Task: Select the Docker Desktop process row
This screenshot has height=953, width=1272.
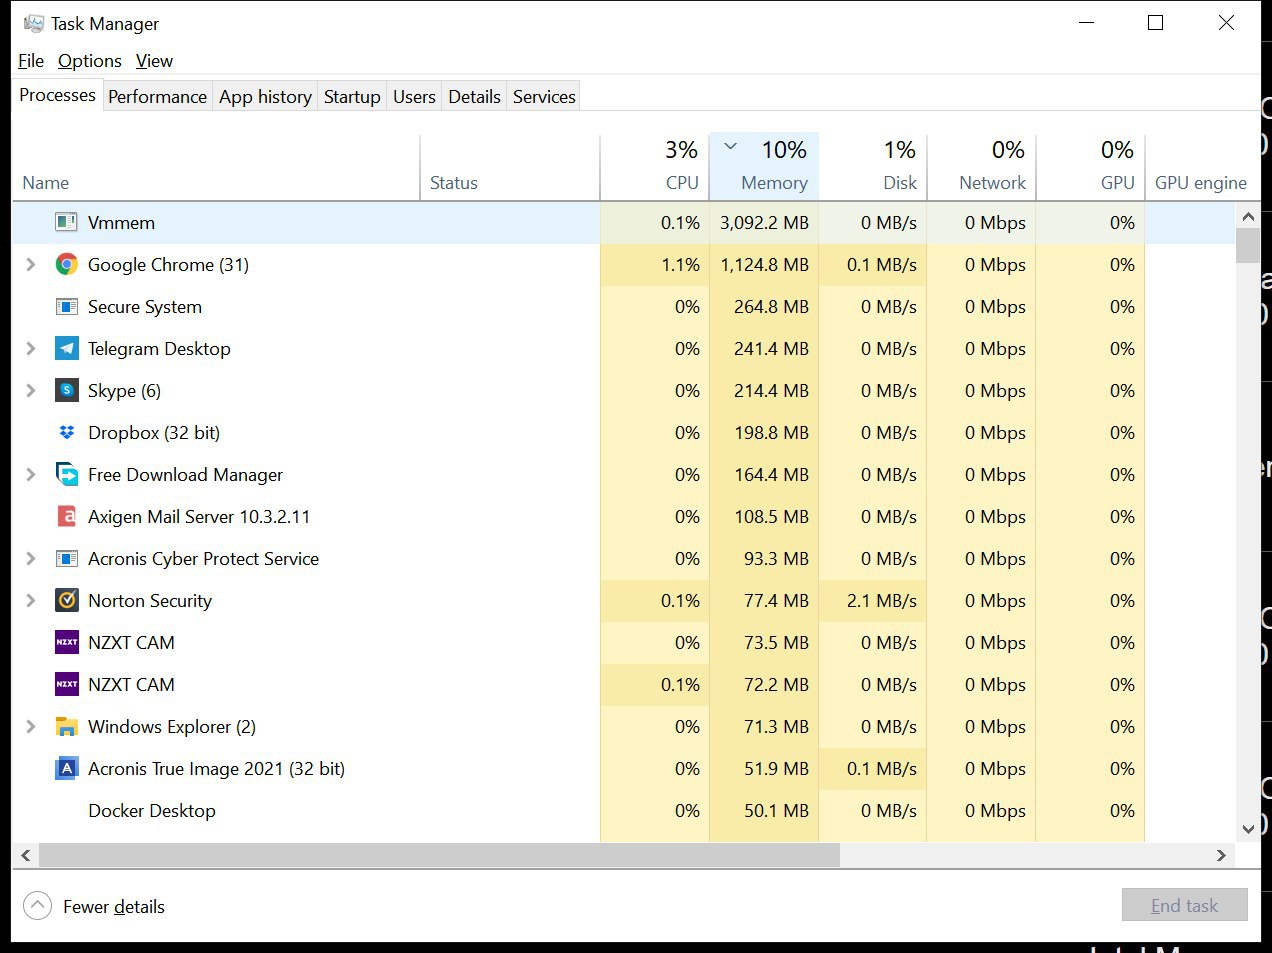Action: pyautogui.click(x=624, y=811)
